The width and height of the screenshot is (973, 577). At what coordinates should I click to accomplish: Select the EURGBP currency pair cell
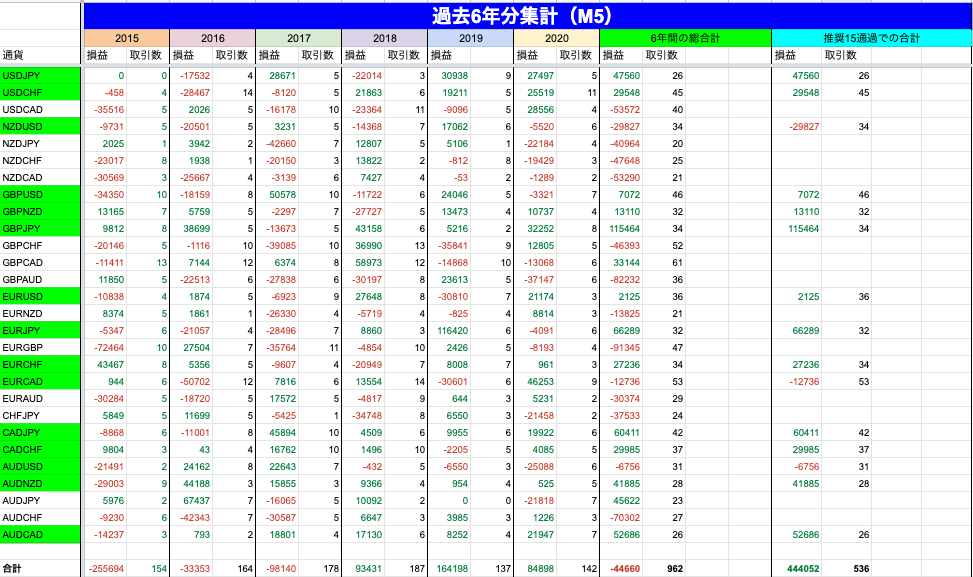pyautogui.click(x=41, y=347)
